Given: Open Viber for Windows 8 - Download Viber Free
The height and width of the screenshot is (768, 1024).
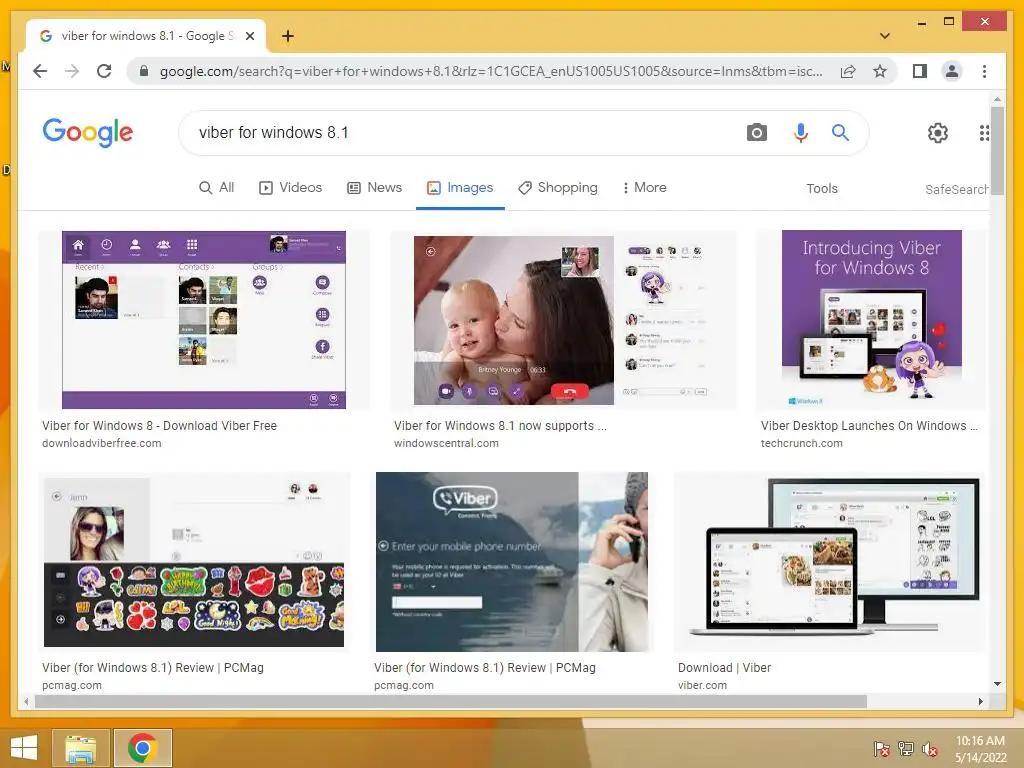Looking at the screenshot, I should pos(159,426).
